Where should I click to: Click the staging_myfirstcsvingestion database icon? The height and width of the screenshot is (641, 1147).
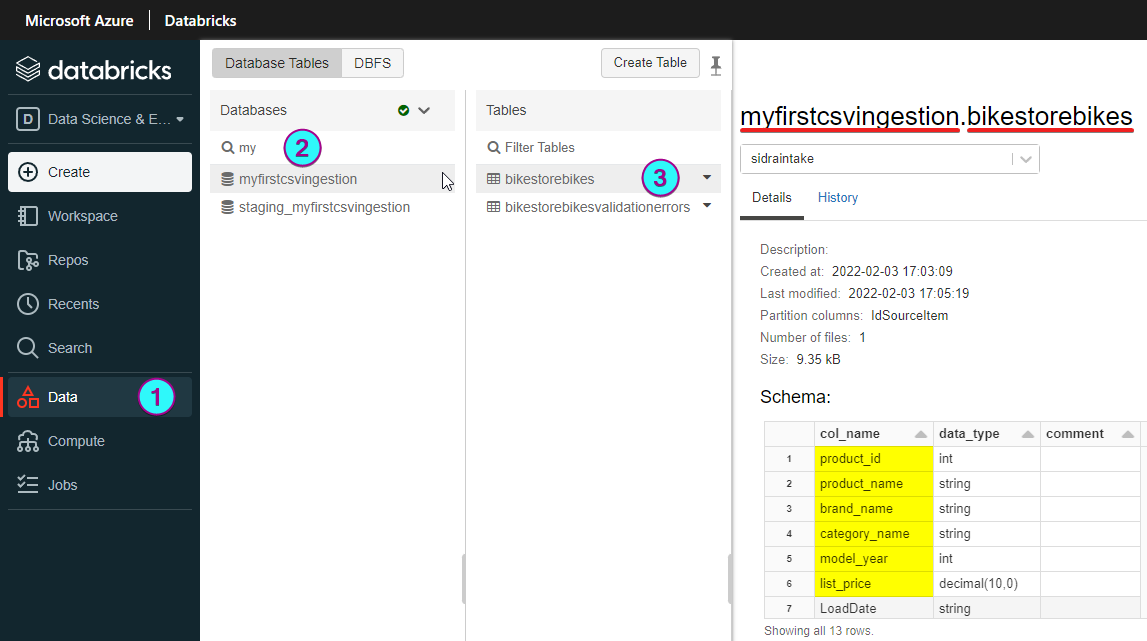tap(227, 207)
